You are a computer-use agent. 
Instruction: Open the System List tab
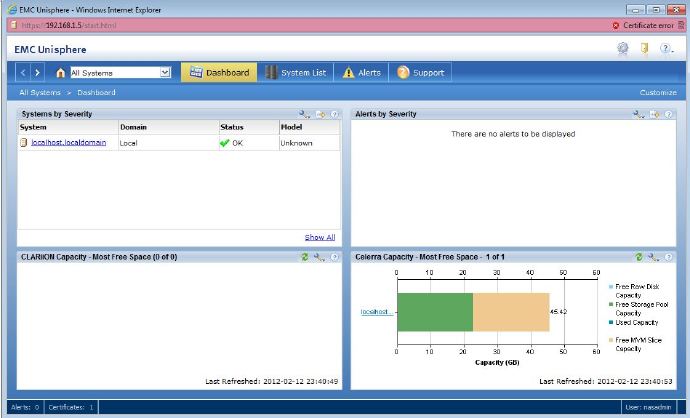tap(296, 73)
